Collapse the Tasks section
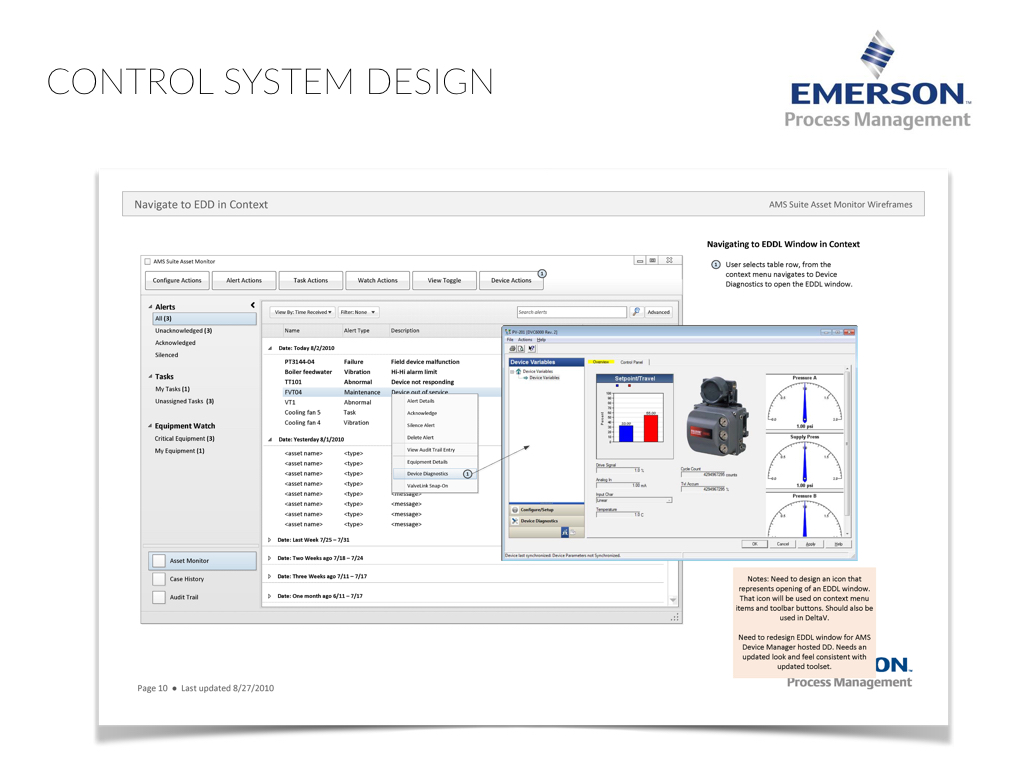The width and height of the screenshot is (1024, 768). click(150, 377)
